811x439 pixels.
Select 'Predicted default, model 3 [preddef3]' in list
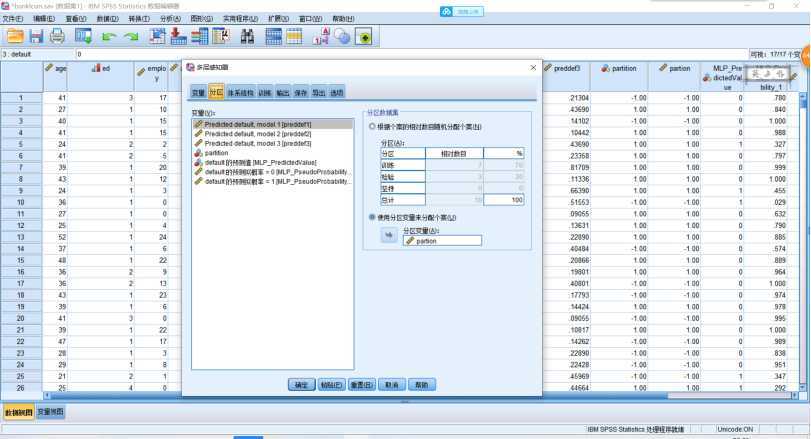(x=273, y=143)
